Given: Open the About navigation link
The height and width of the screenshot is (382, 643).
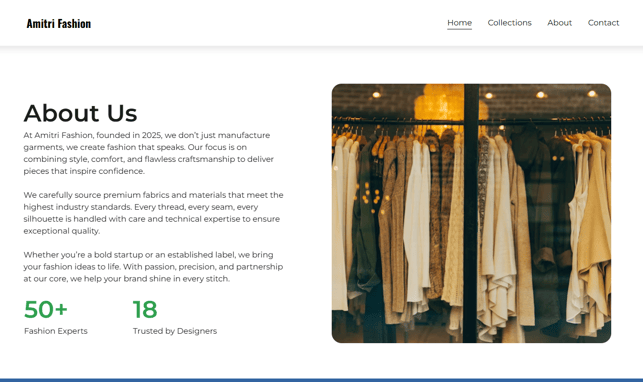Looking at the screenshot, I should pyautogui.click(x=559, y=23).
